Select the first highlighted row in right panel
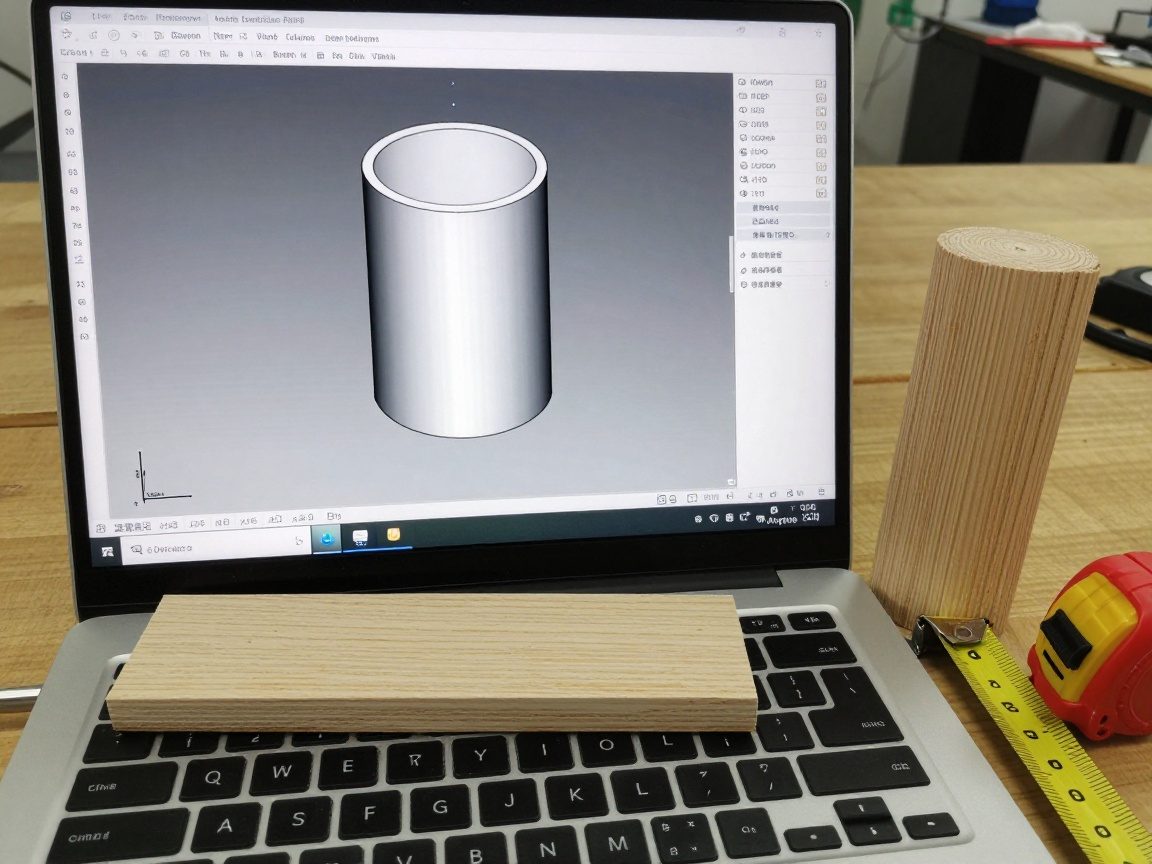The width and height of the screenshot is (1152, 864). (782, 207)
